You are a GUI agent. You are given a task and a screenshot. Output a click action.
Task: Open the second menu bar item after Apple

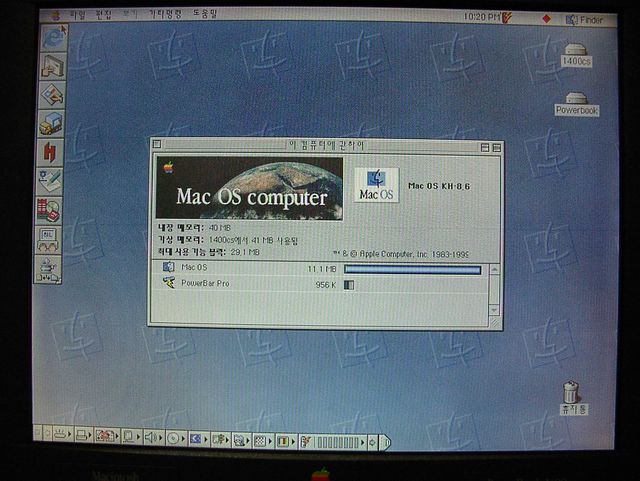coord(103,17)
